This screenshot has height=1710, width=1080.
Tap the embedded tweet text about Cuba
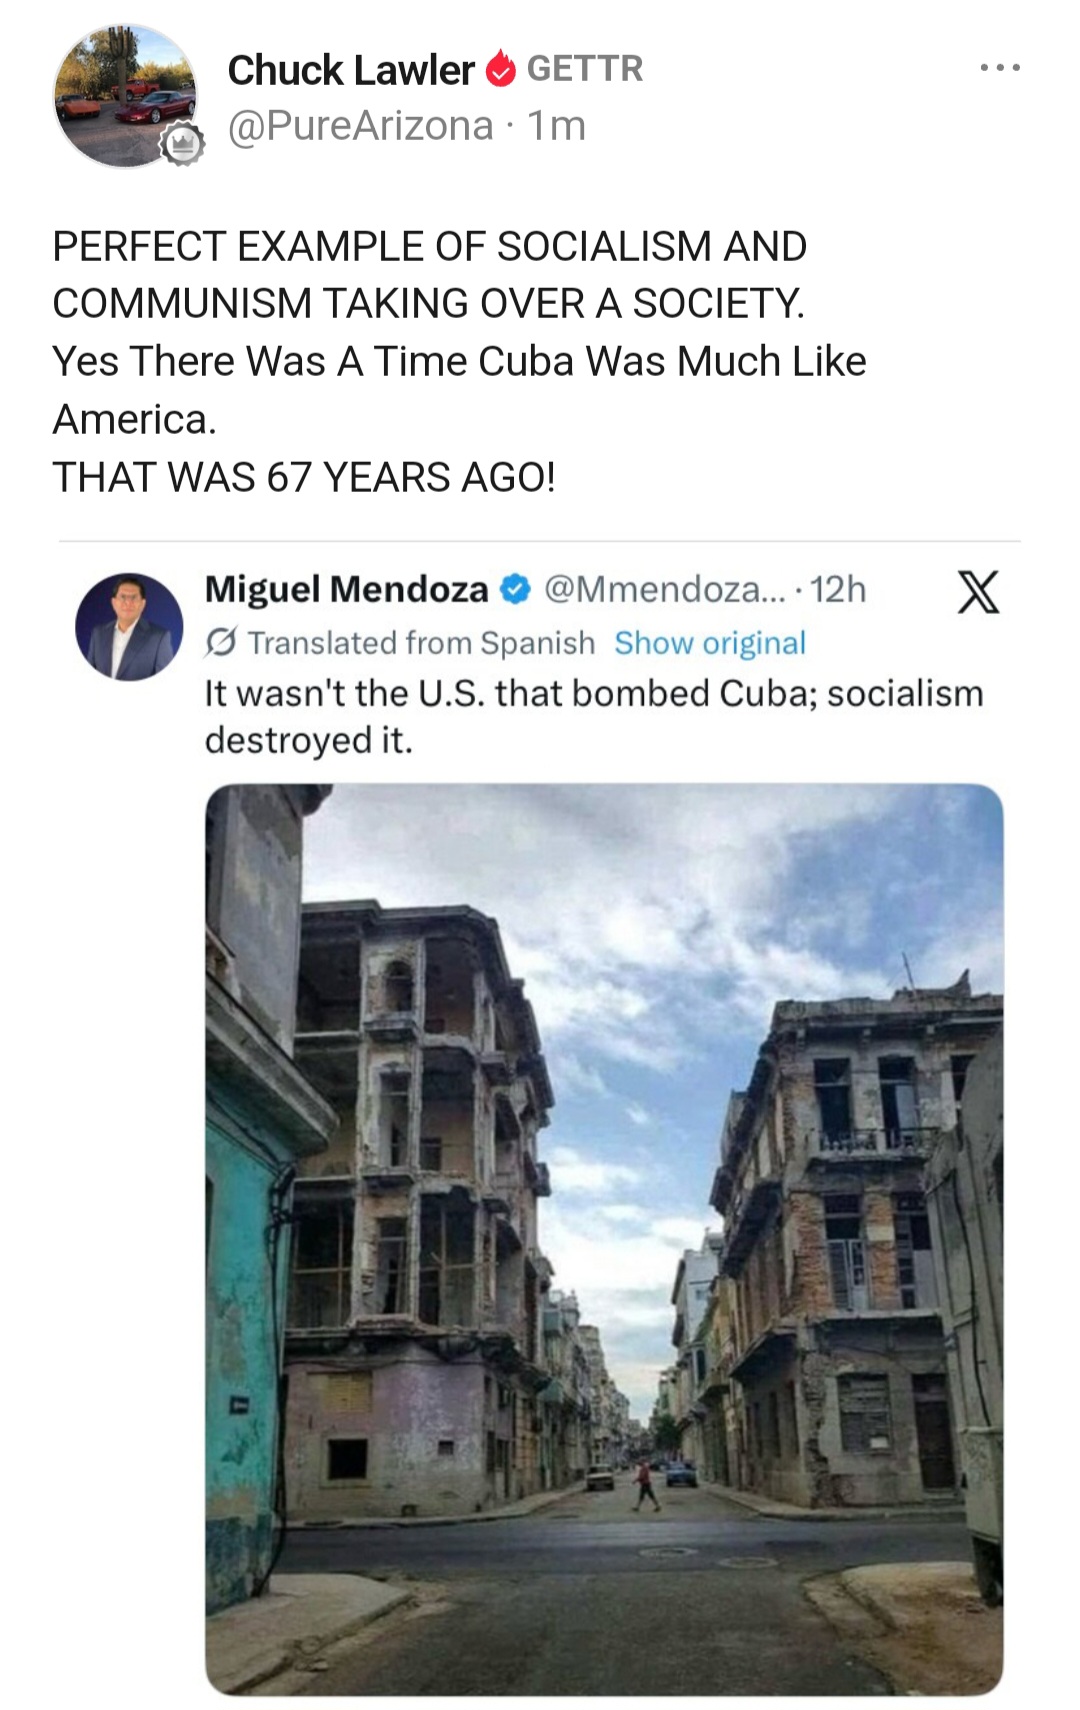click(x=594, y=717)
